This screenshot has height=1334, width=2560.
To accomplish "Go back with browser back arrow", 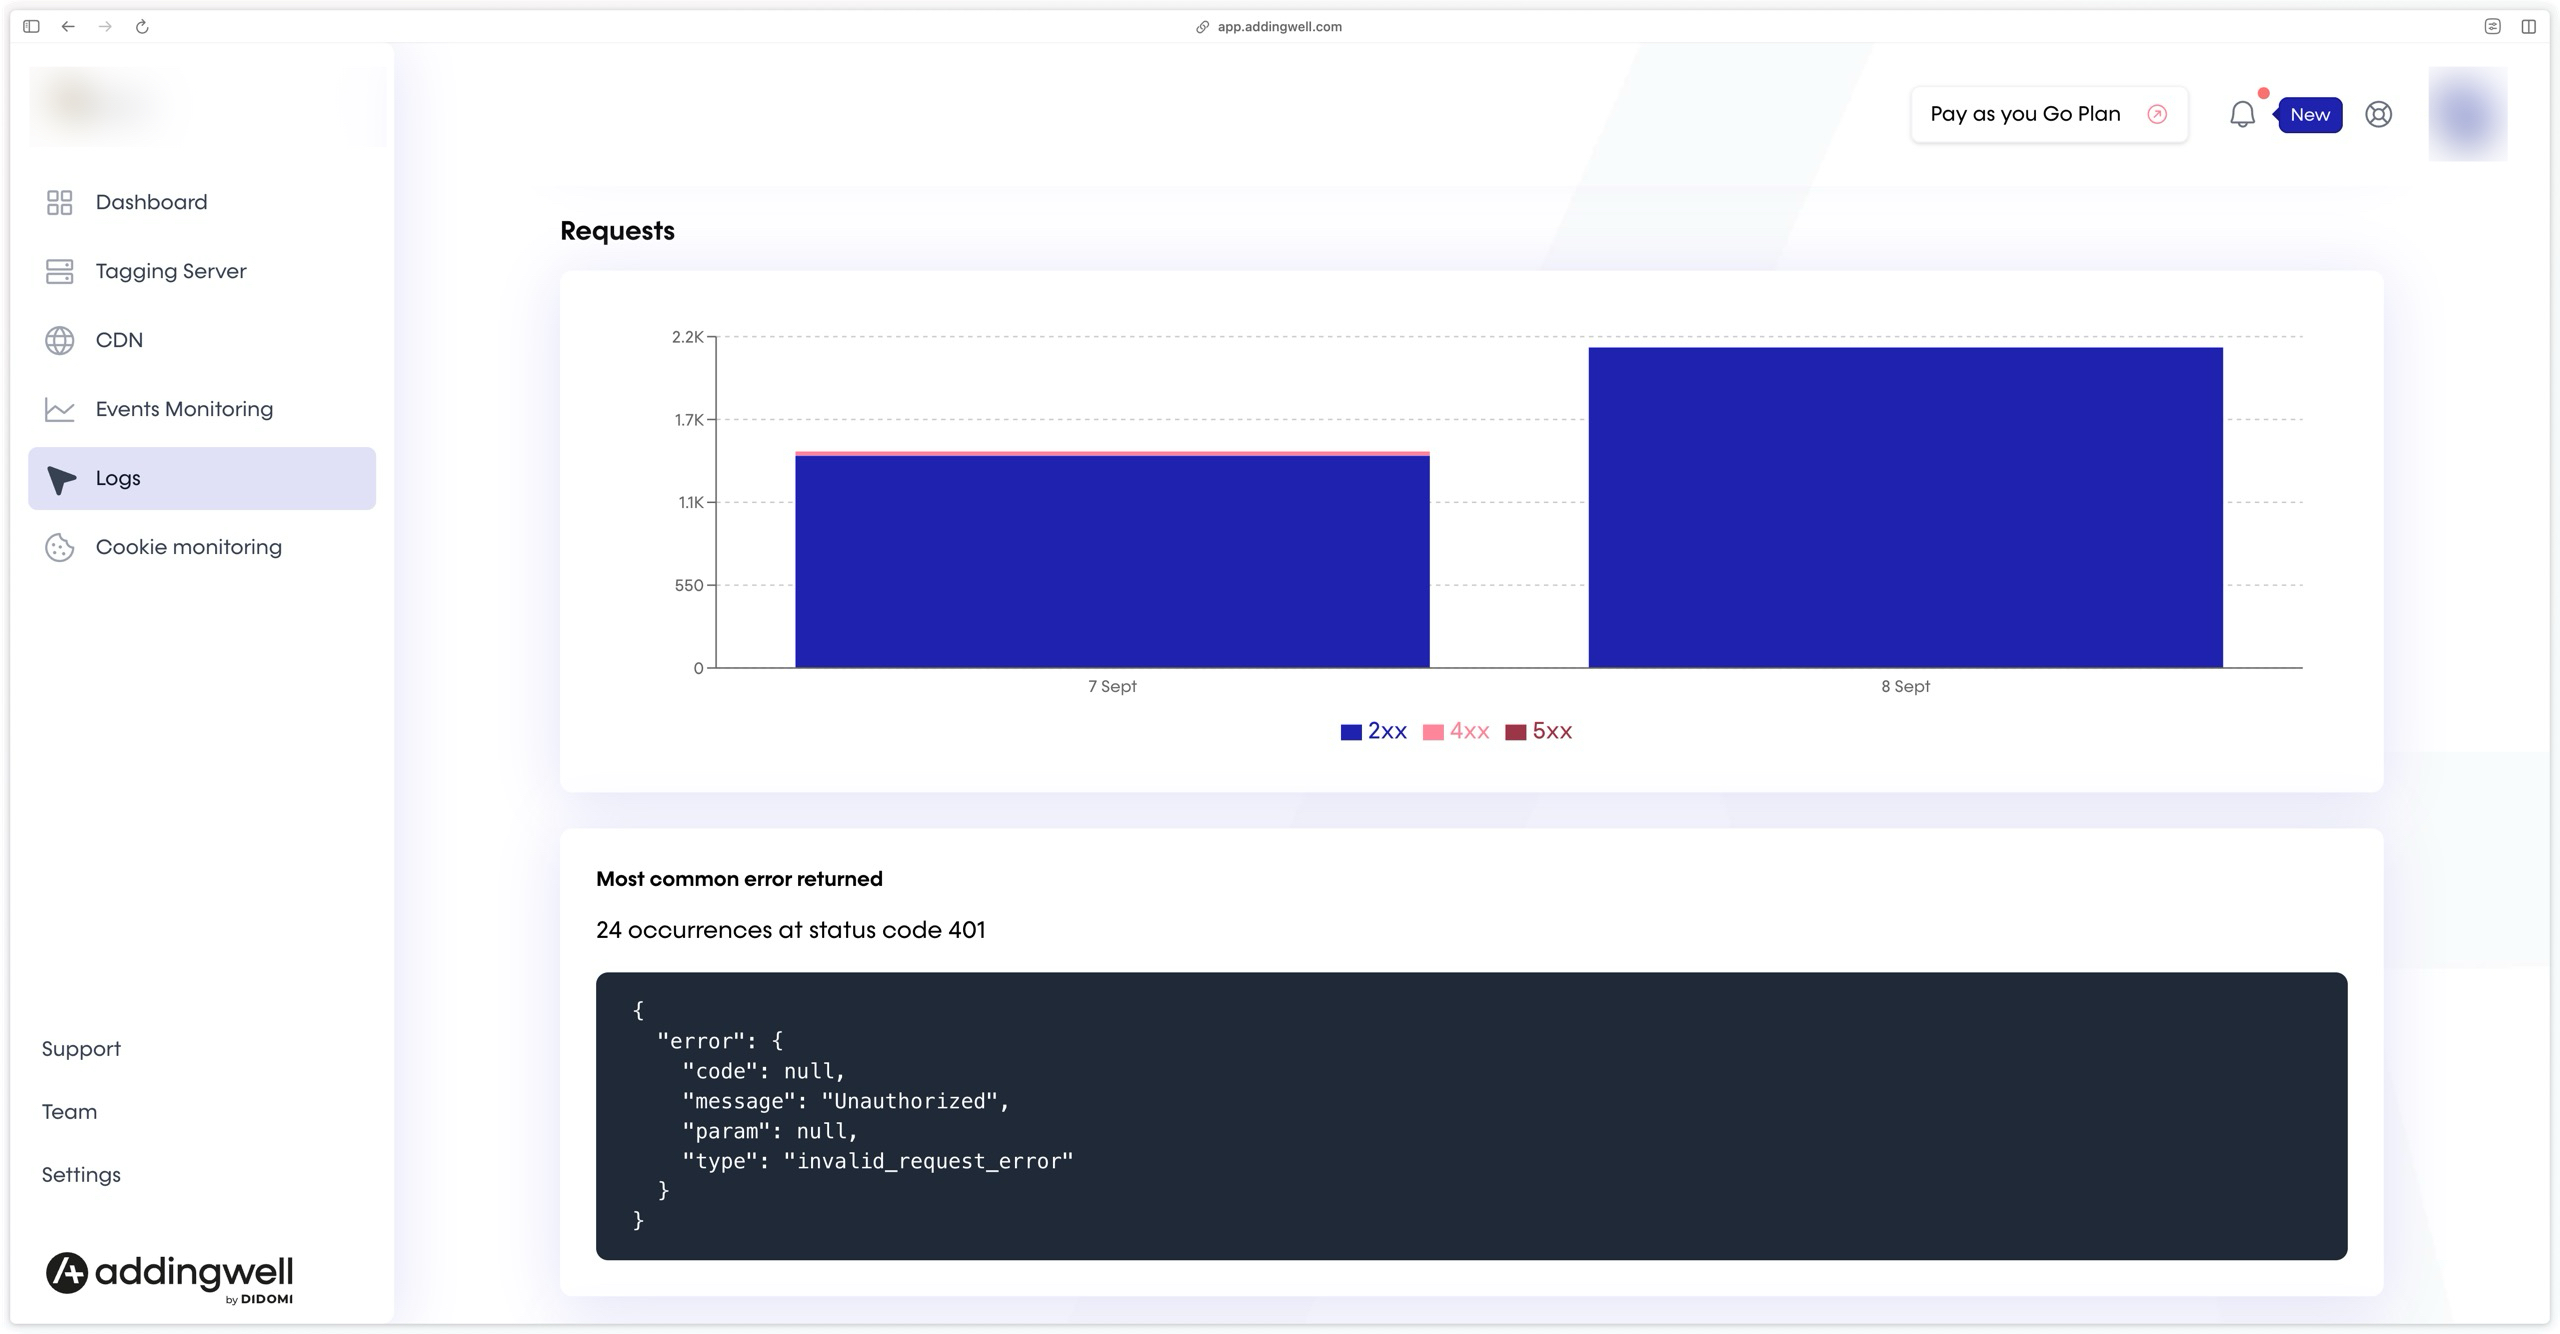I will click(68, 27).
